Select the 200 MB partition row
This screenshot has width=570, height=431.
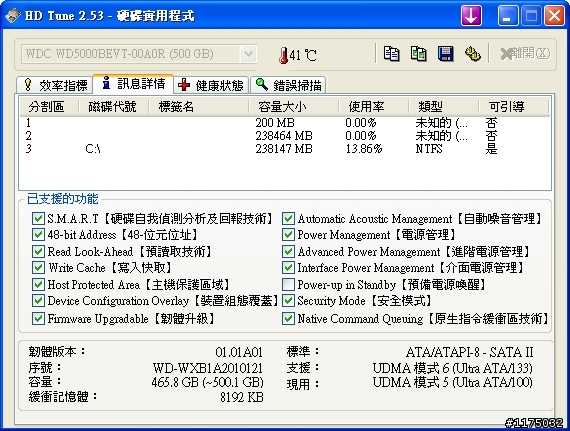click(x=285, y=123)
